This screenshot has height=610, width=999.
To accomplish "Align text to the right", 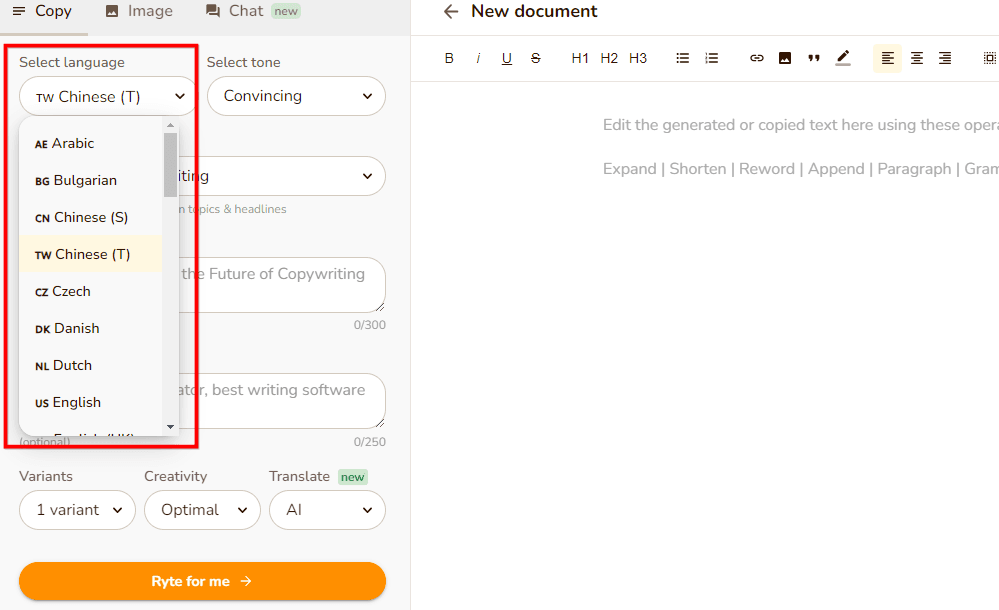I will (x=945, y=58).
